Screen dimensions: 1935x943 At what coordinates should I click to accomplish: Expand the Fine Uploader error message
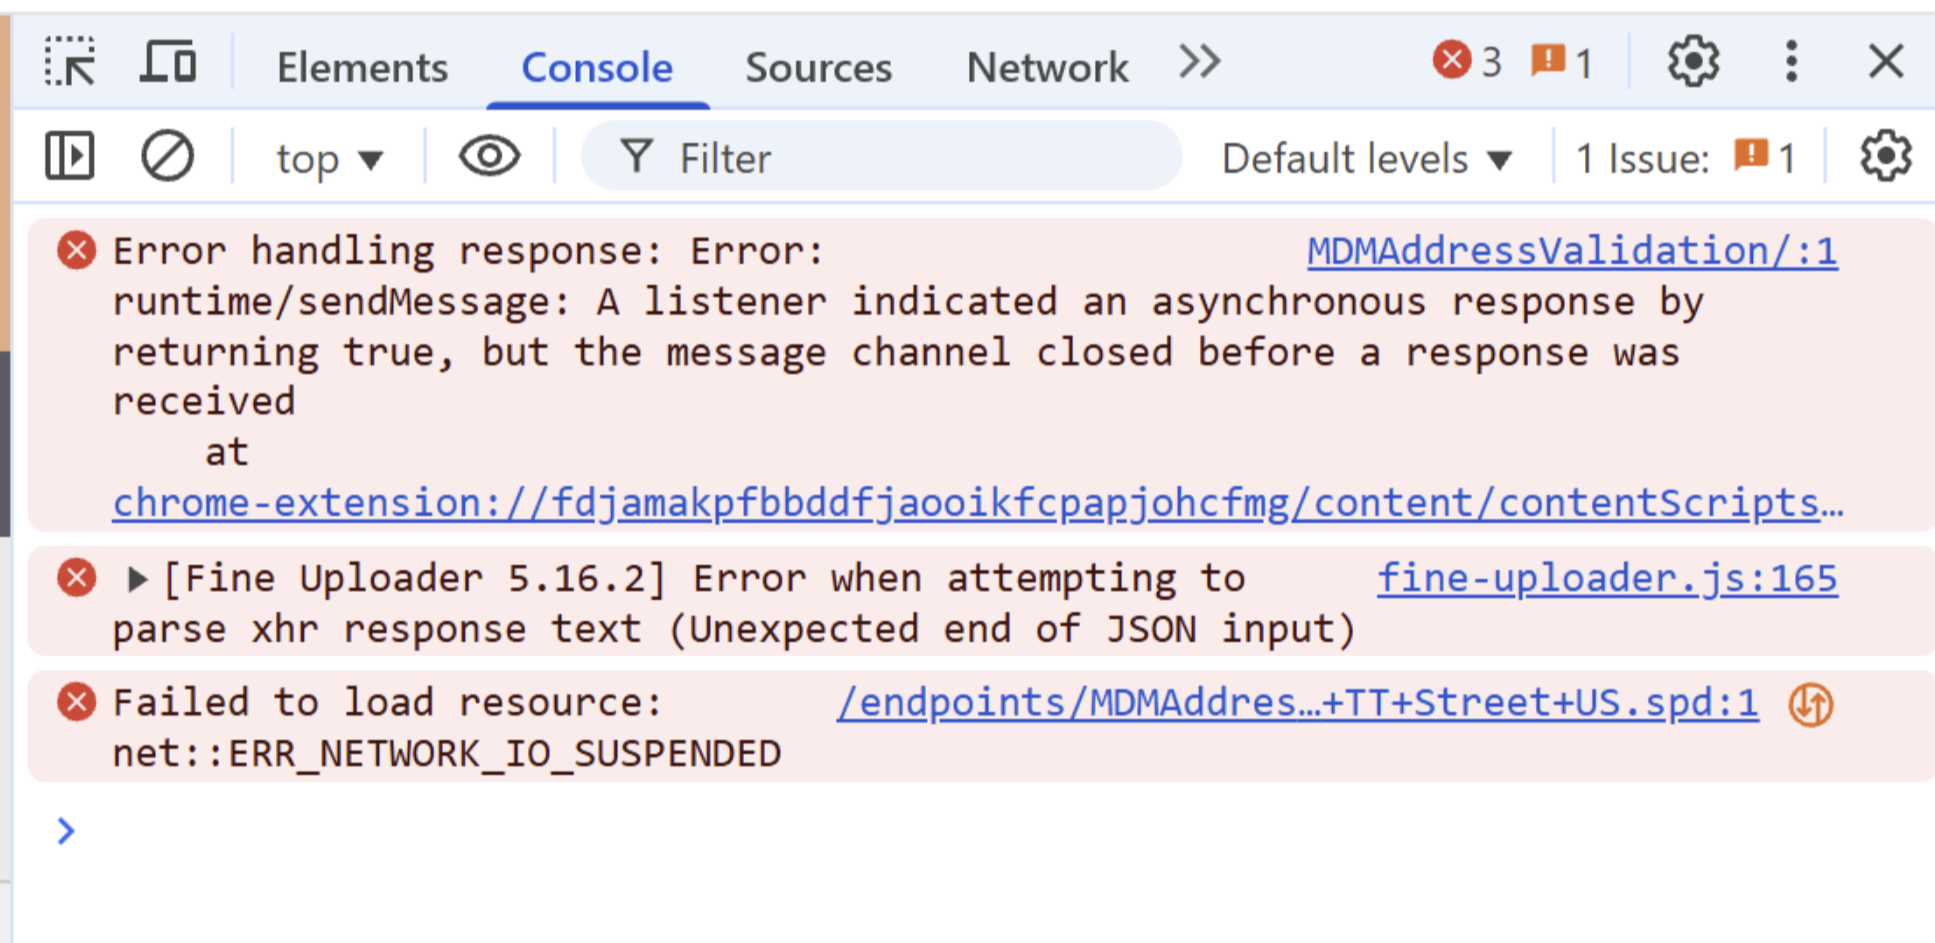coord(138,579)
